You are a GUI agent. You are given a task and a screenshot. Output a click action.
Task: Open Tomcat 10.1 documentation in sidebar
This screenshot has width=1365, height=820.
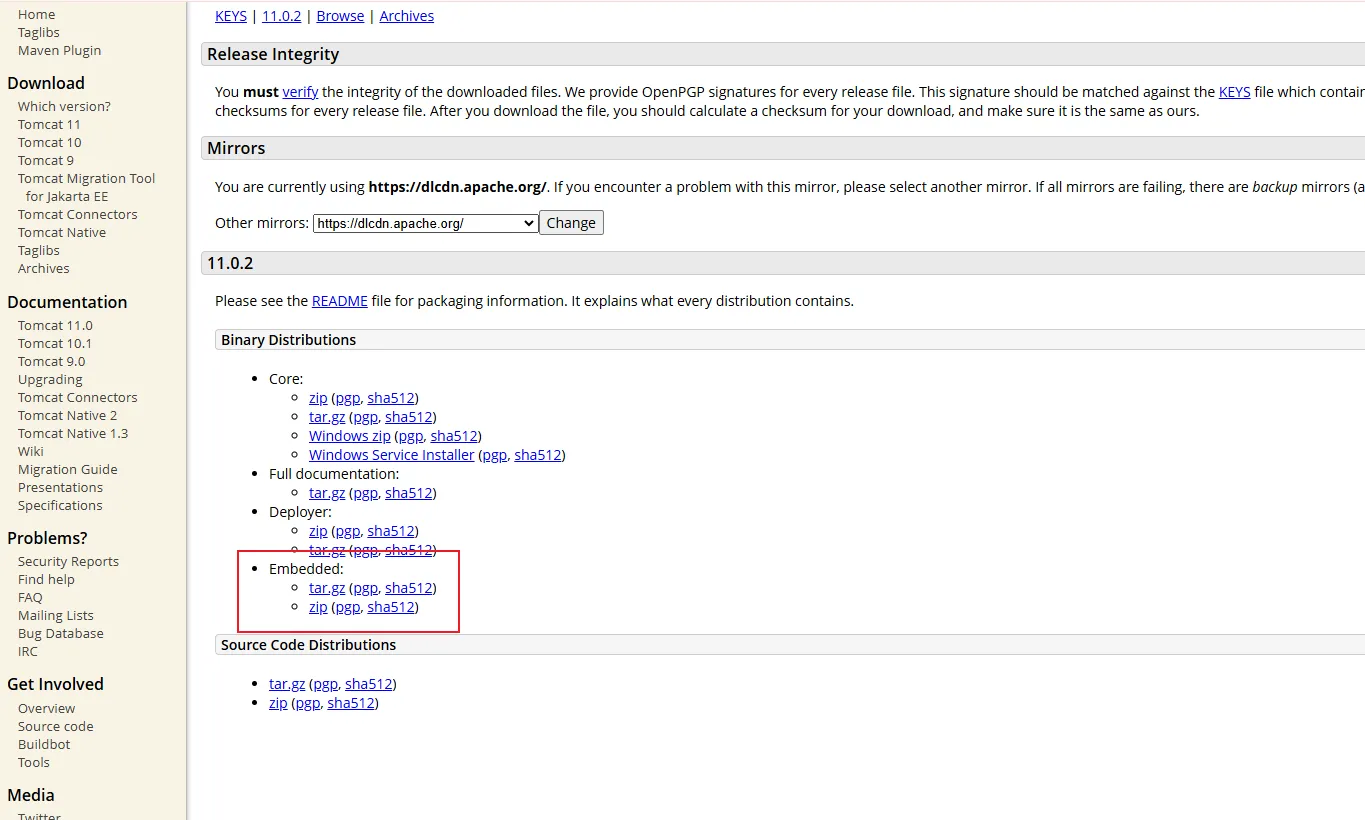54,344
